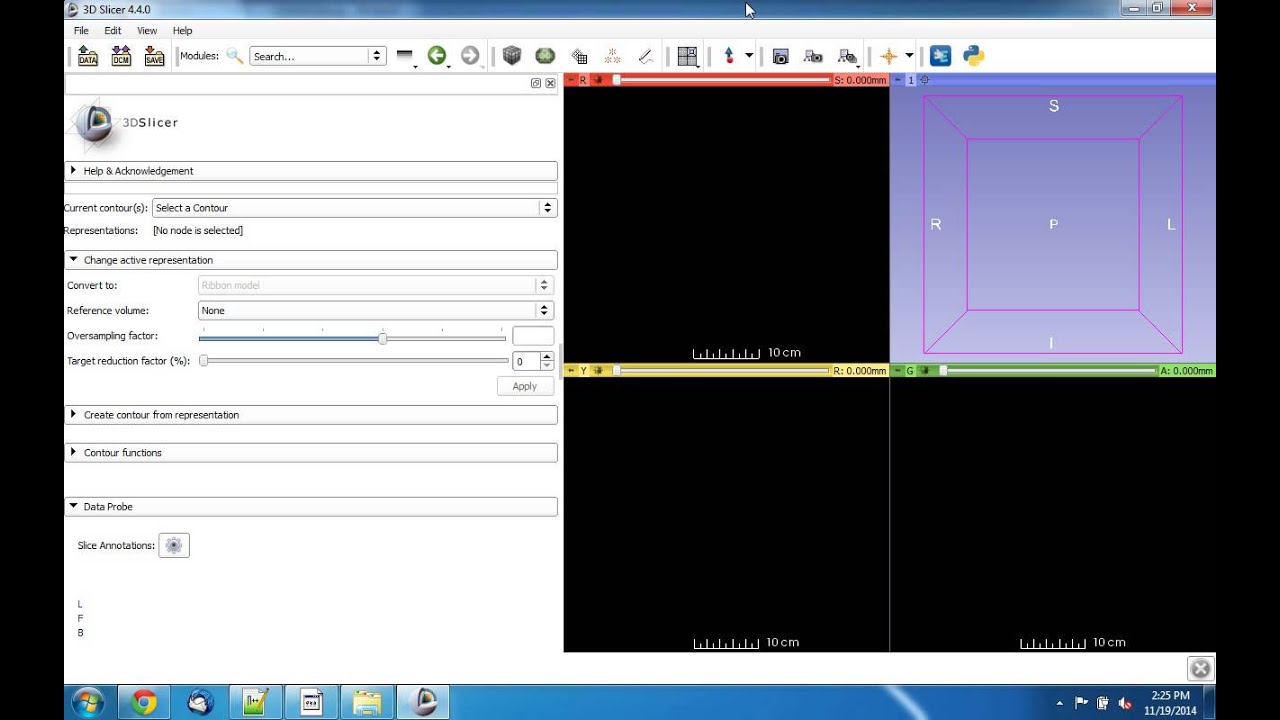Expand Create contour from representation section
This screenshot has width=1280, height=720.
tap(311, 415)
